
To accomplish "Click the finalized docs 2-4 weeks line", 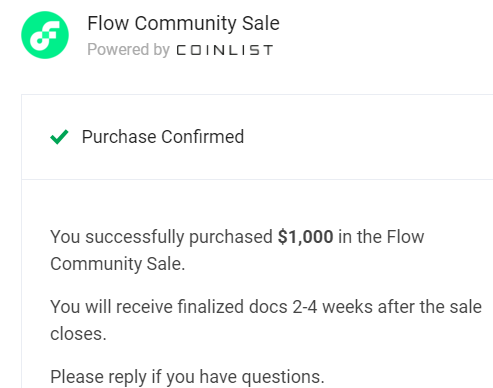I will (x=266, y=307).
